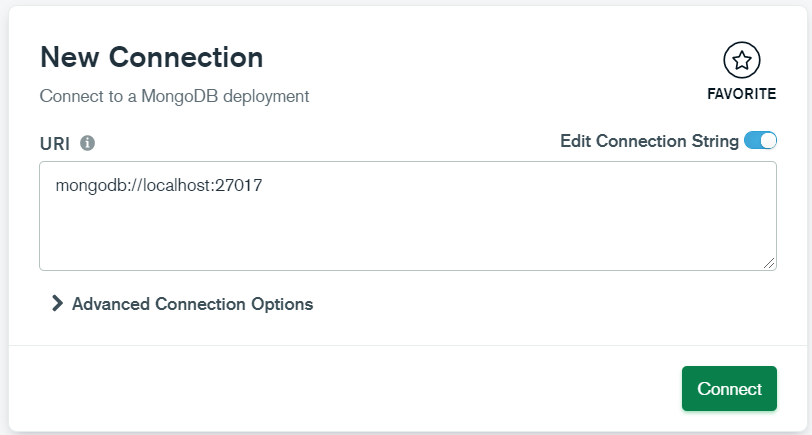Click the Edit Connection String label
Image resolution: width=812 pixels, height=435 pixels.
coord(649,141)
